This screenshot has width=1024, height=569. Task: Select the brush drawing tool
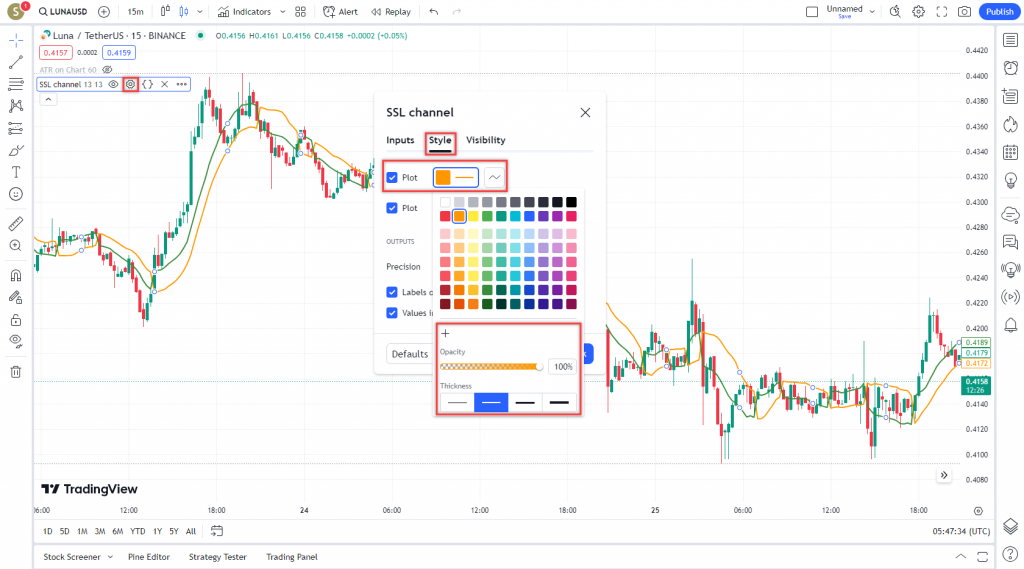[16, 150]
